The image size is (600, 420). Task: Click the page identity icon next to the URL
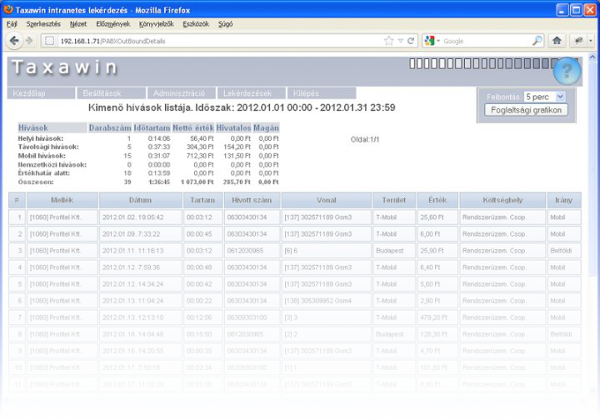49,41
